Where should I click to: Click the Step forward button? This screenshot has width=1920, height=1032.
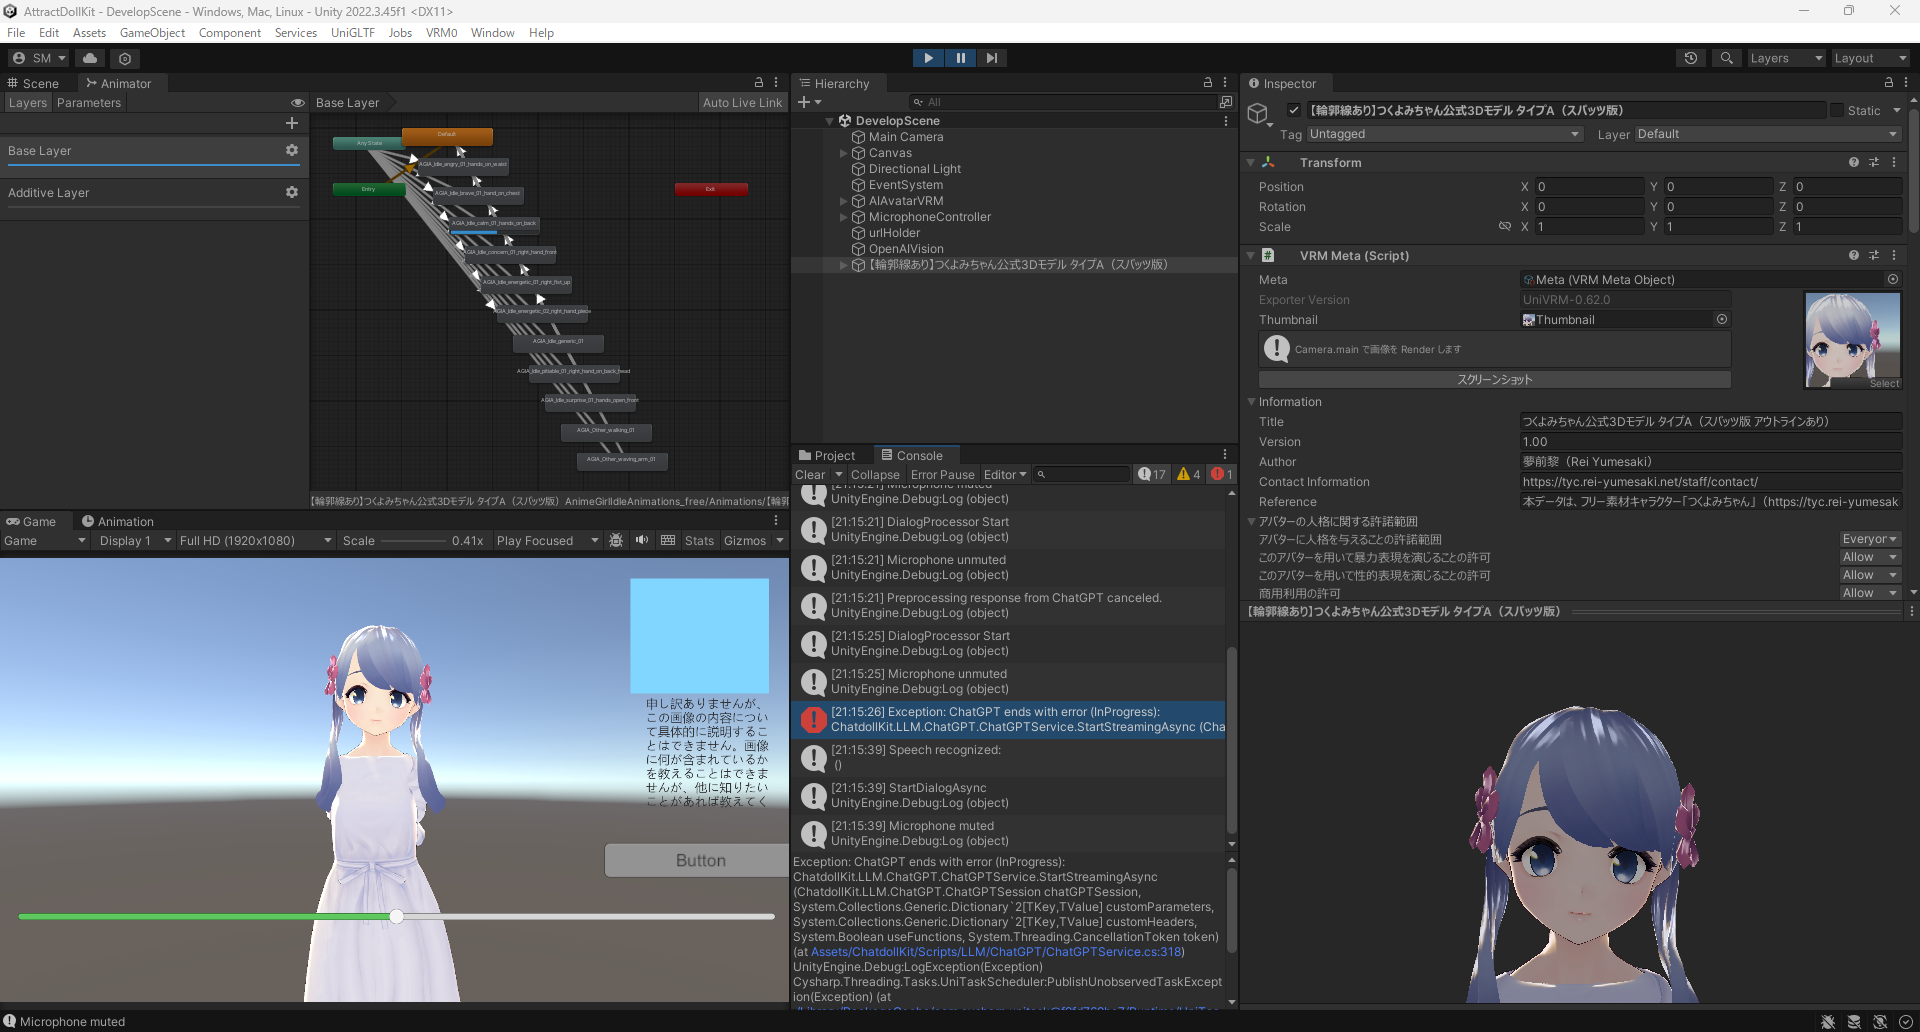[991, 58]
